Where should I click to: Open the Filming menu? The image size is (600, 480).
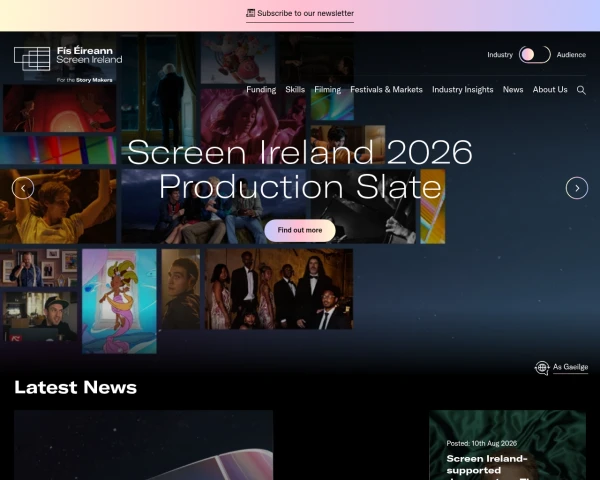328,90
